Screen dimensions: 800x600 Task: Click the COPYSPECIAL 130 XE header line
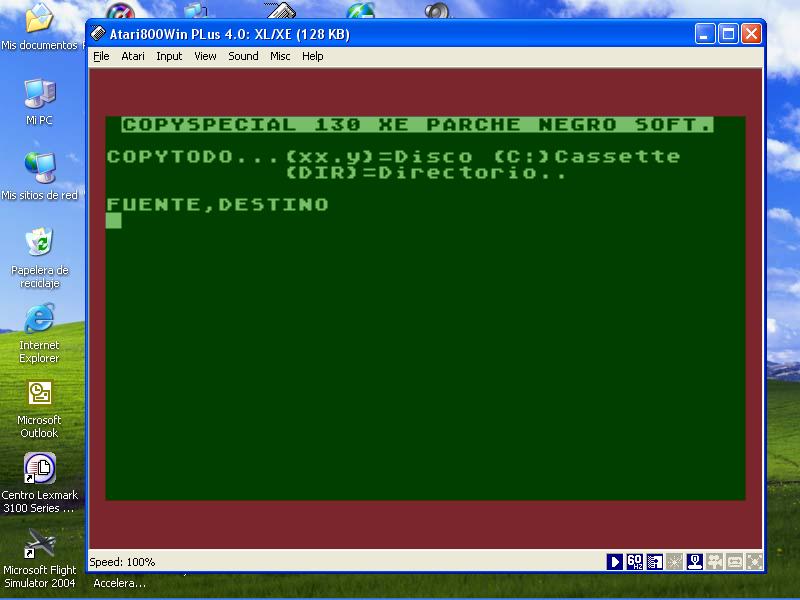[417, 124]
